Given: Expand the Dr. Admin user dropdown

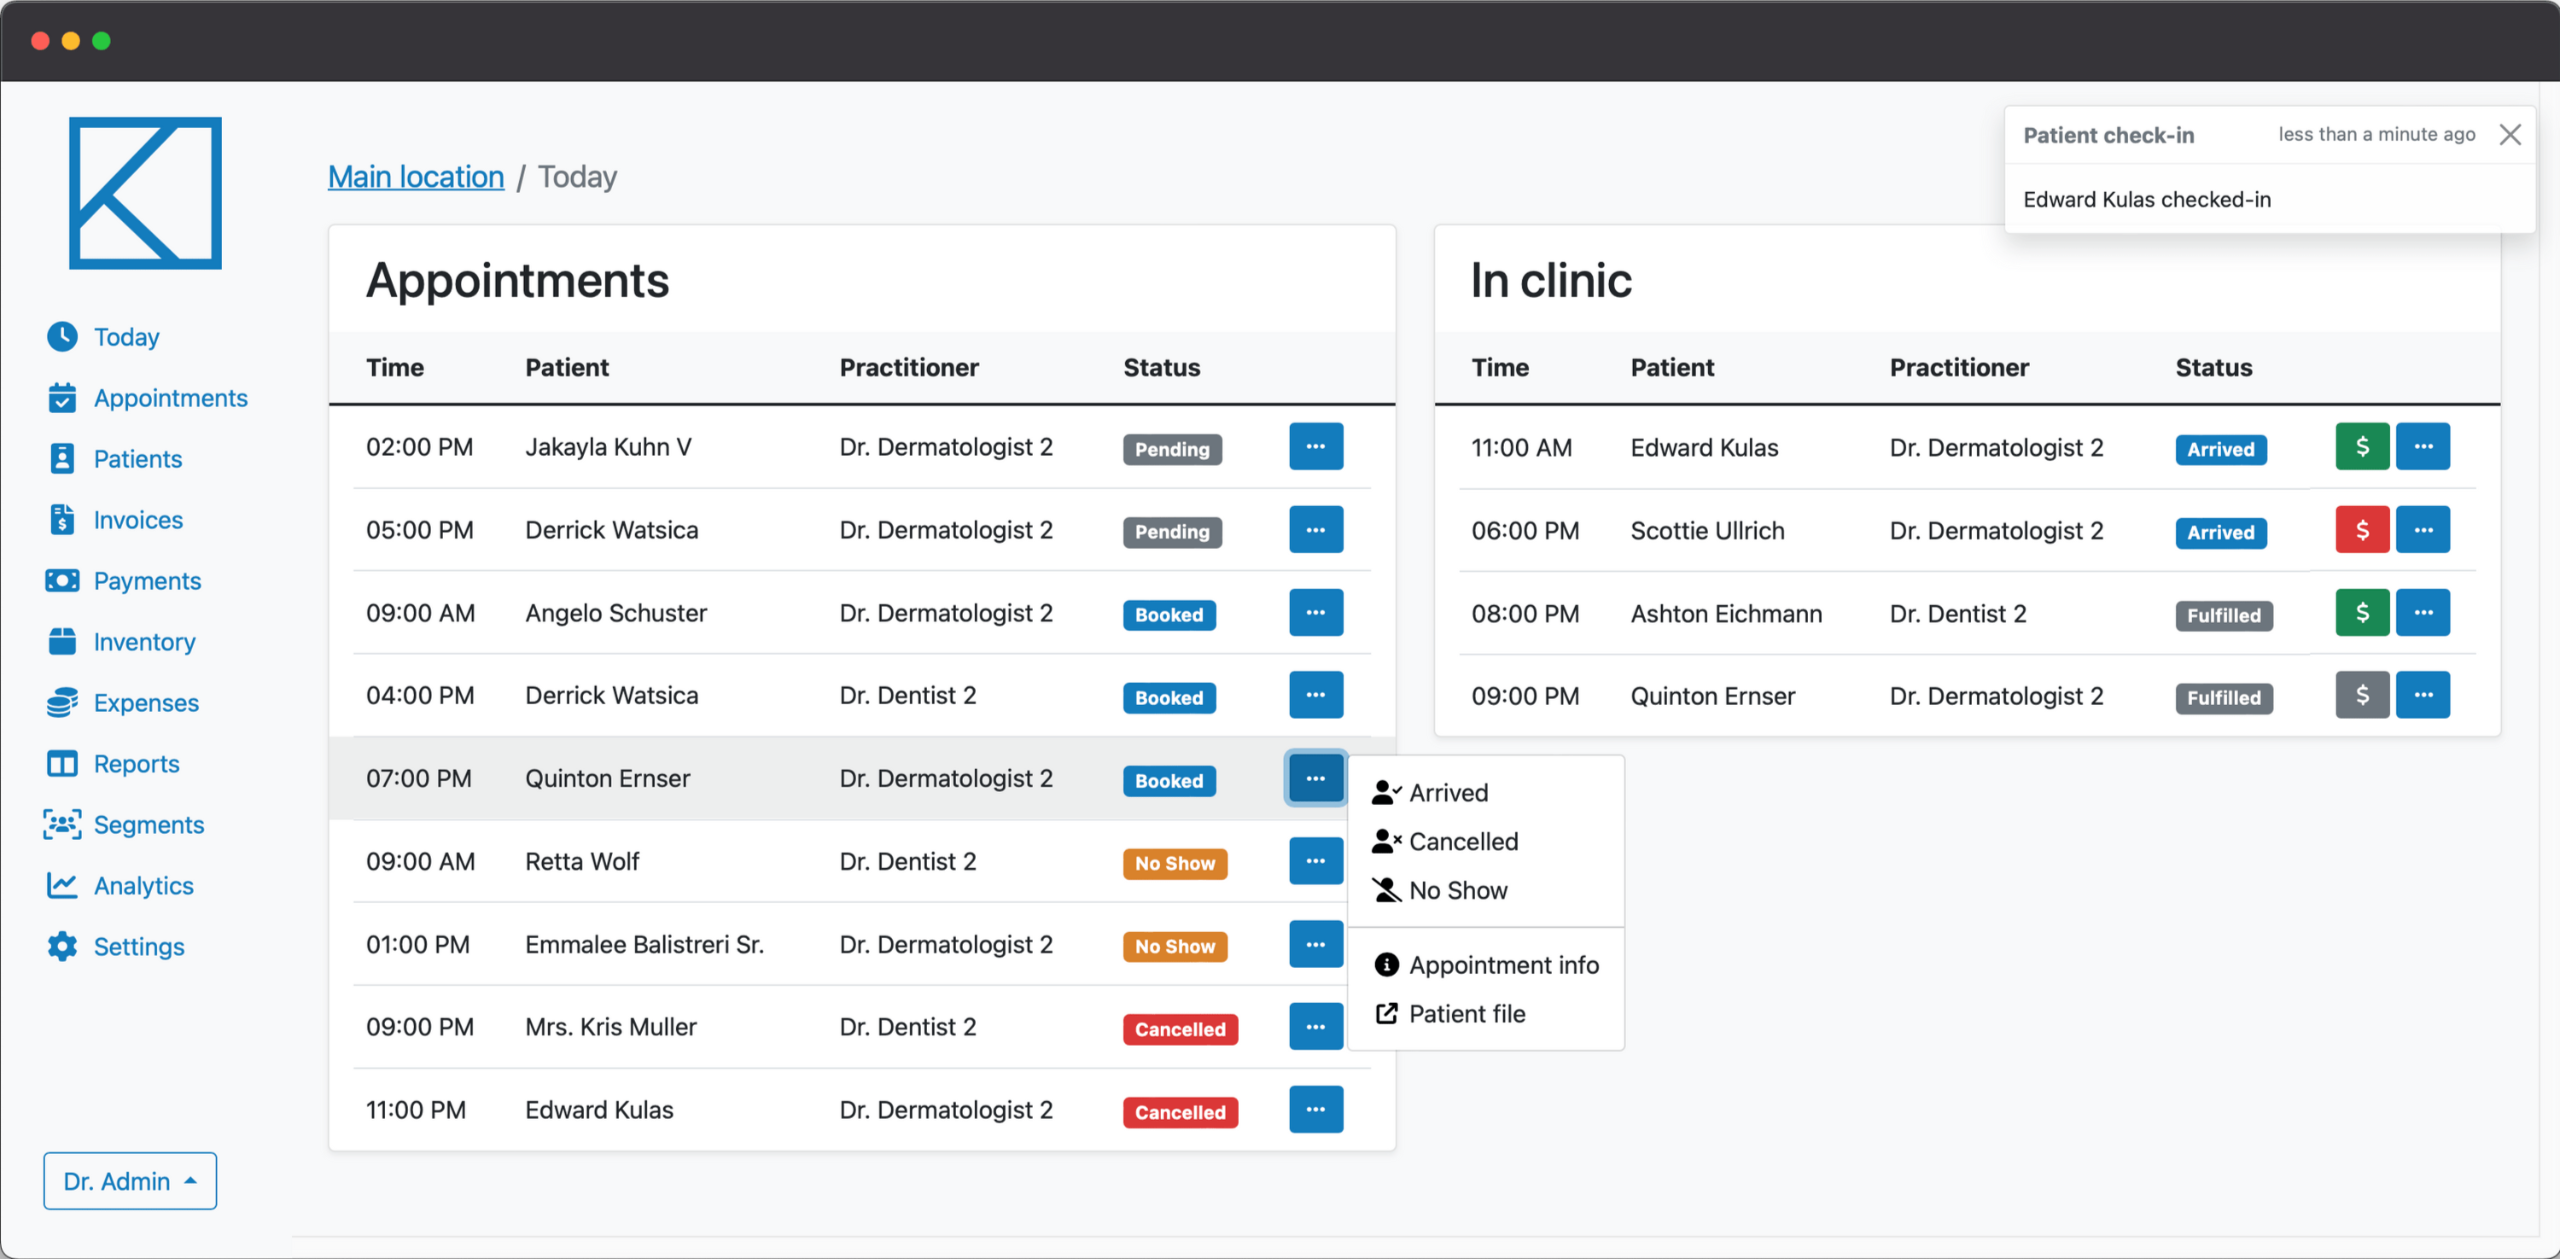Looking at the screenshot, I should 130,1181.
